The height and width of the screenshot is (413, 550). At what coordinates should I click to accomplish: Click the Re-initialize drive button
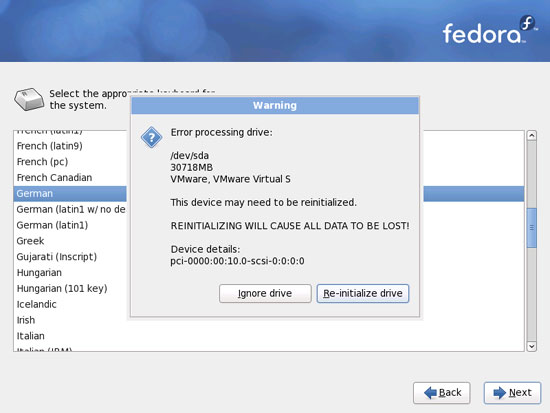click(x=363, y=293)
